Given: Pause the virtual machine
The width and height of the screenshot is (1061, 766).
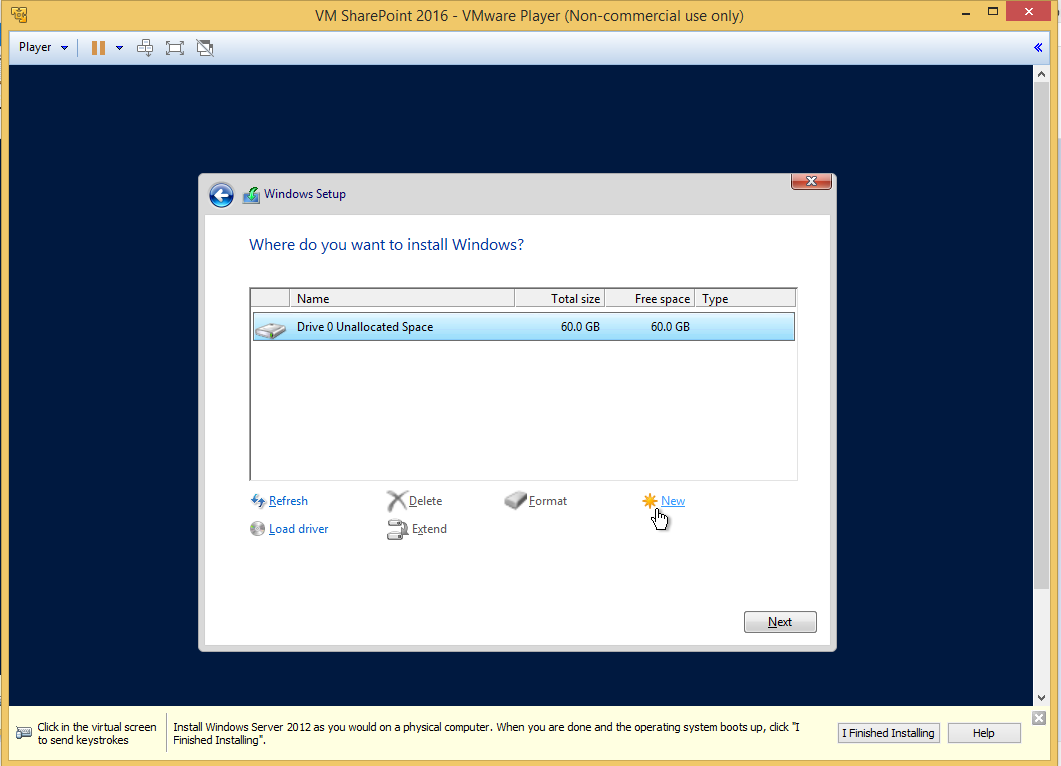Looking at the screenshot, I should pos(98,47).
